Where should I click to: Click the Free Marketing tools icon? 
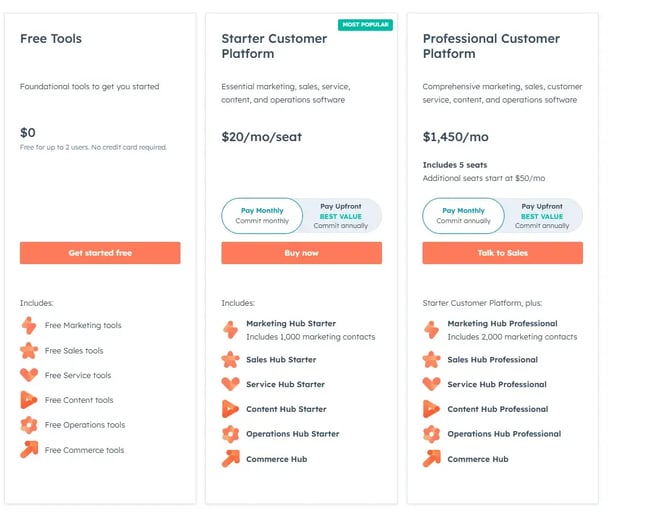[28, 325]
